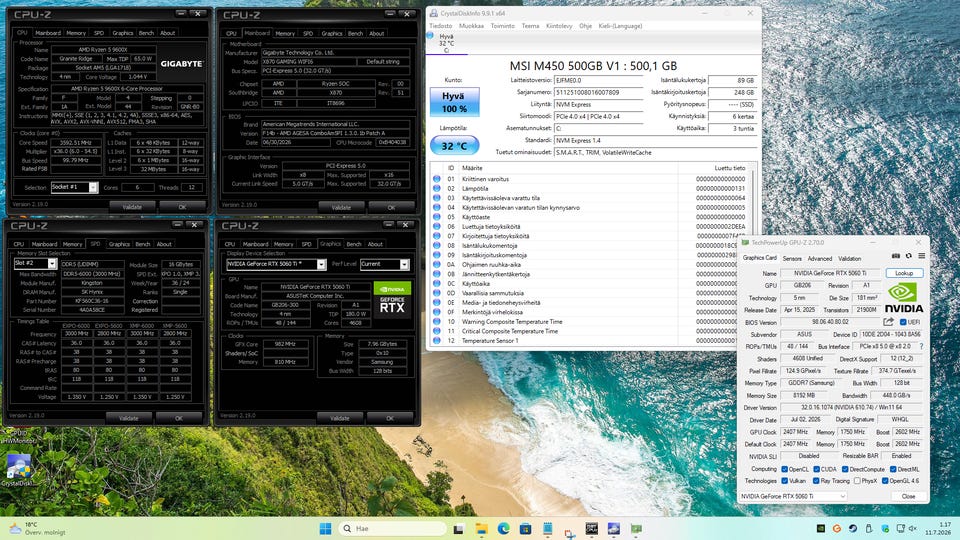The image size is (960, 540).
Task: Launch Microsoft Edge from the taskbar
Action: (503, 528)
